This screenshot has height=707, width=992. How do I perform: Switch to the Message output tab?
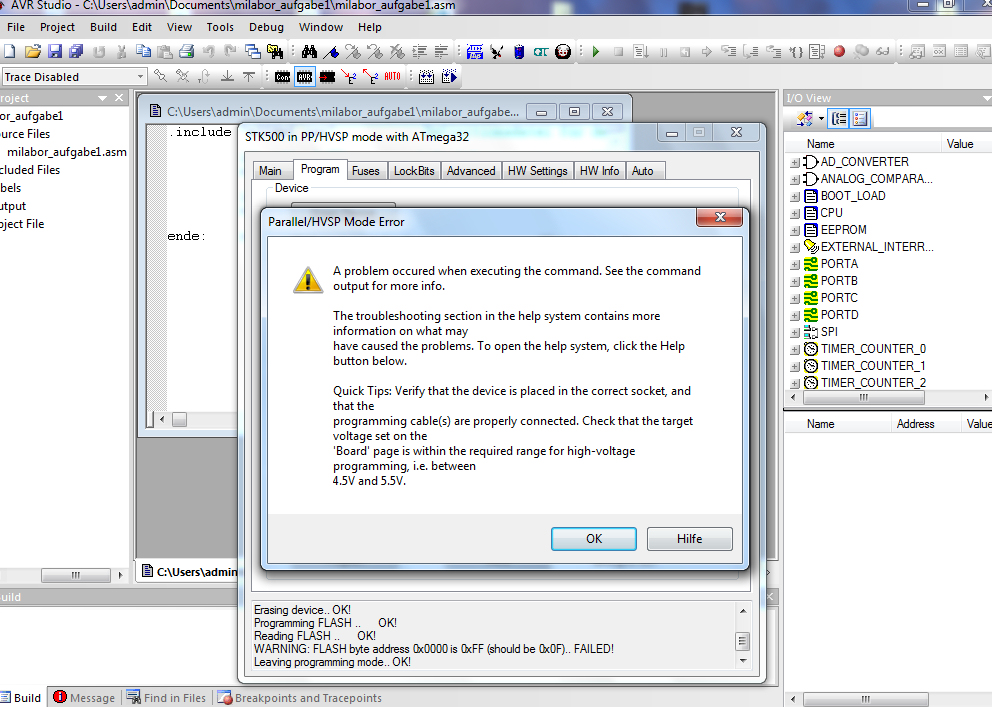[85, 698]
